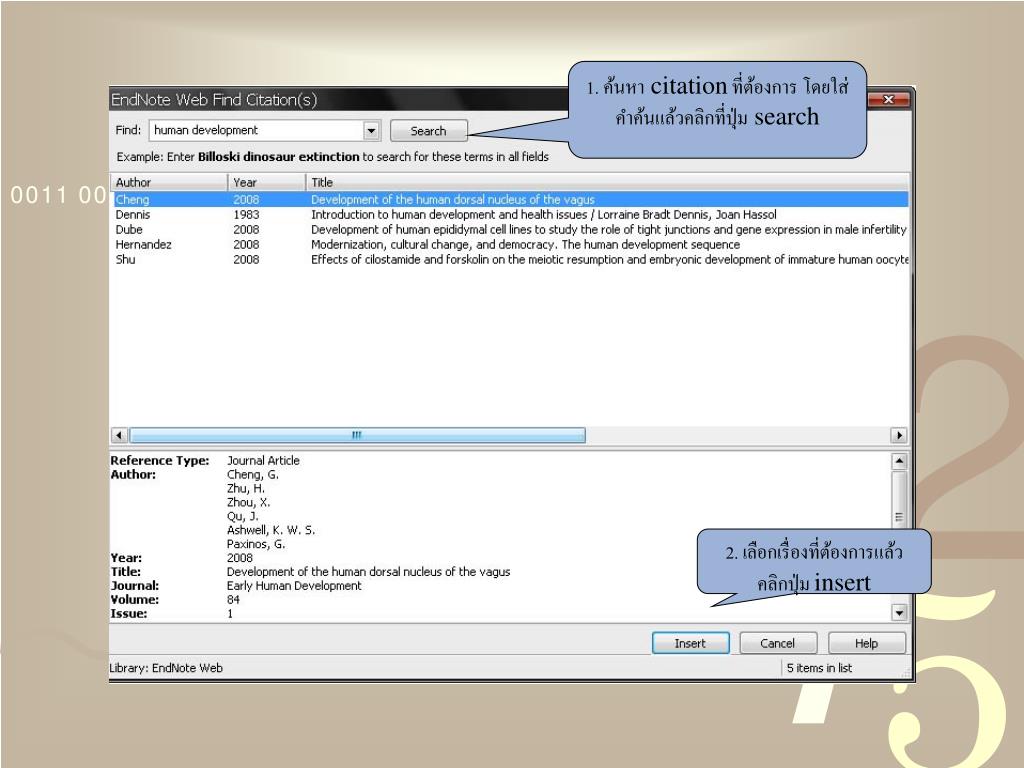The image size is (1024, 768).
Task: Click the '5 items in list' status text
Action: click(x=819, y=667)
